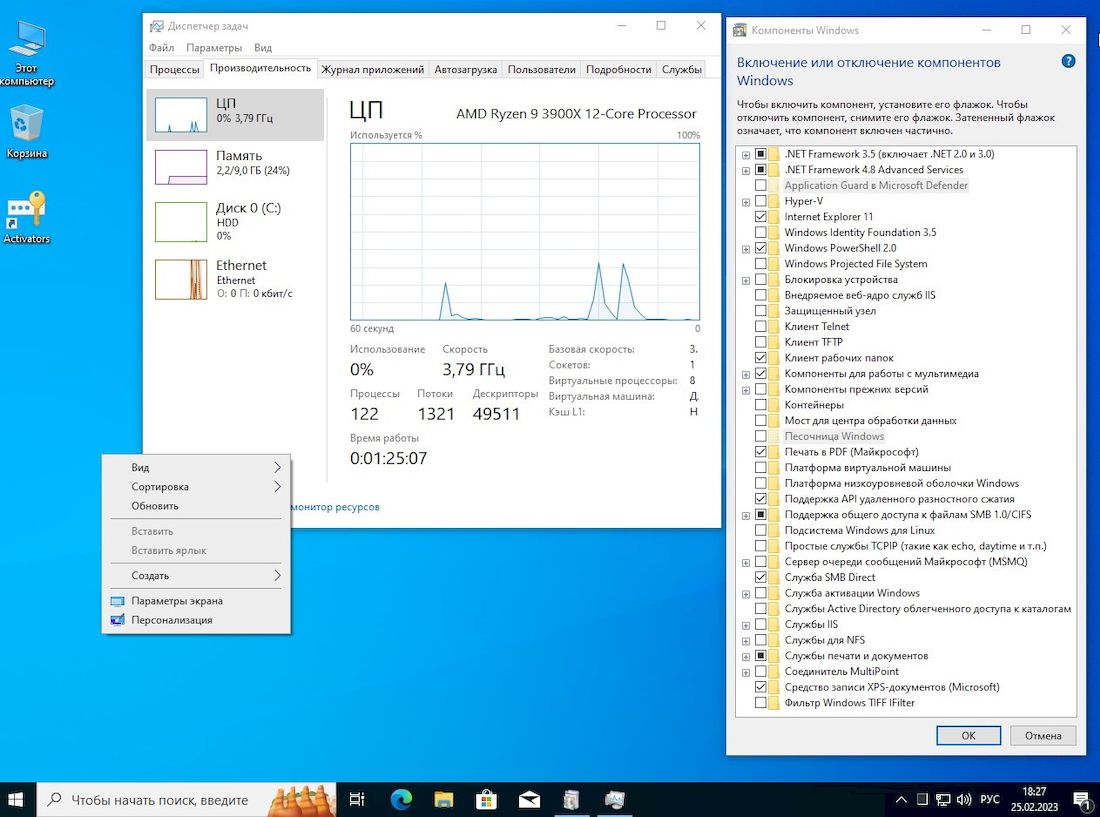The width and height of the screenshot is (1100, 817).
Task: Click the Клиент Telnet folder icon
Action: pyautogui.click(x=774, y=326)
